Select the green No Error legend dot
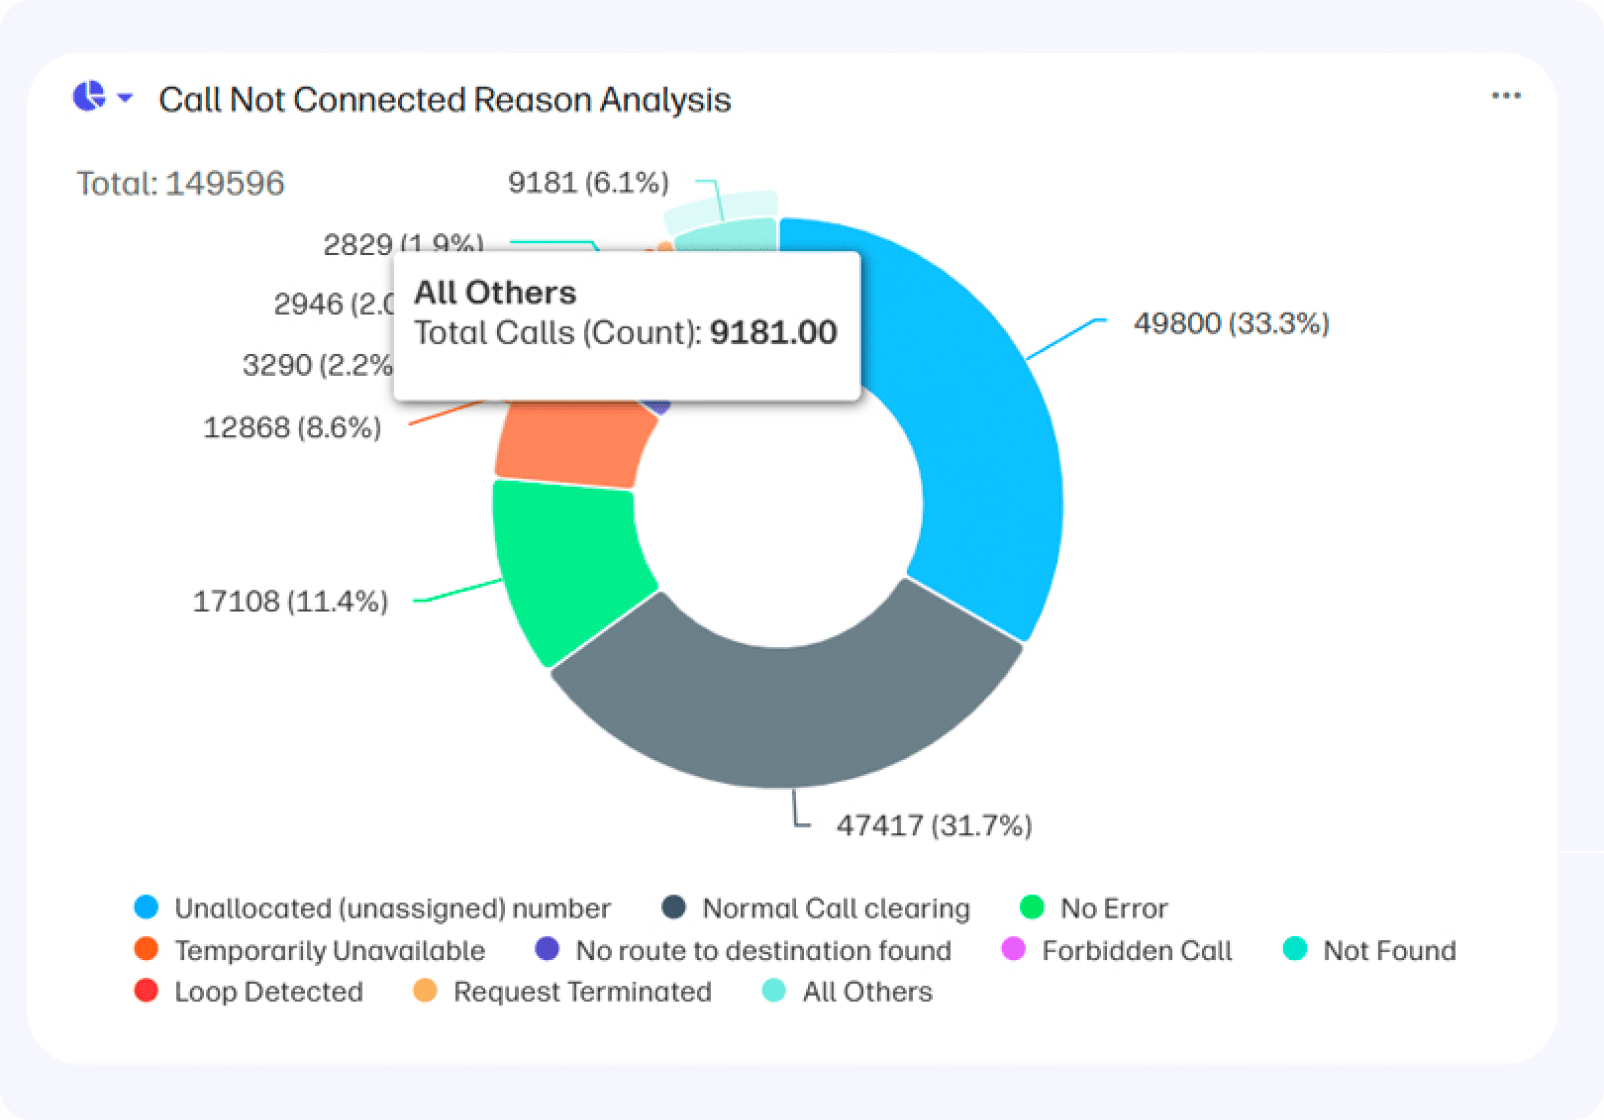This screenshot has width=1604, height=1120. click(x=1031, y=908)
